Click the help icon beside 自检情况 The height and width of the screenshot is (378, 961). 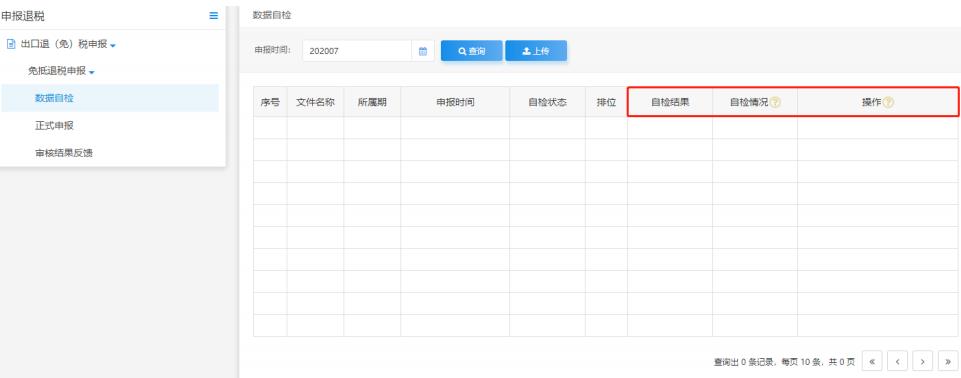pyautogui.click(x=775, y=103)
